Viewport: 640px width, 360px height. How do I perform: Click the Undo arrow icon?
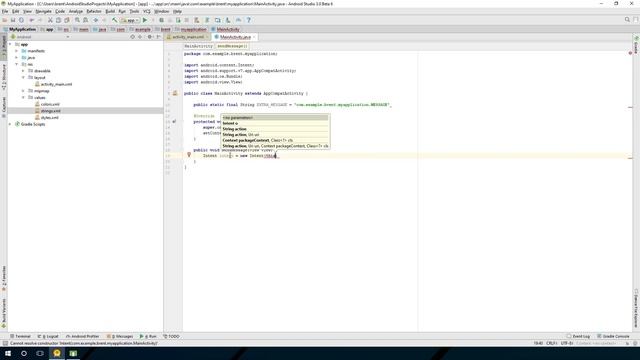point(32,20)
